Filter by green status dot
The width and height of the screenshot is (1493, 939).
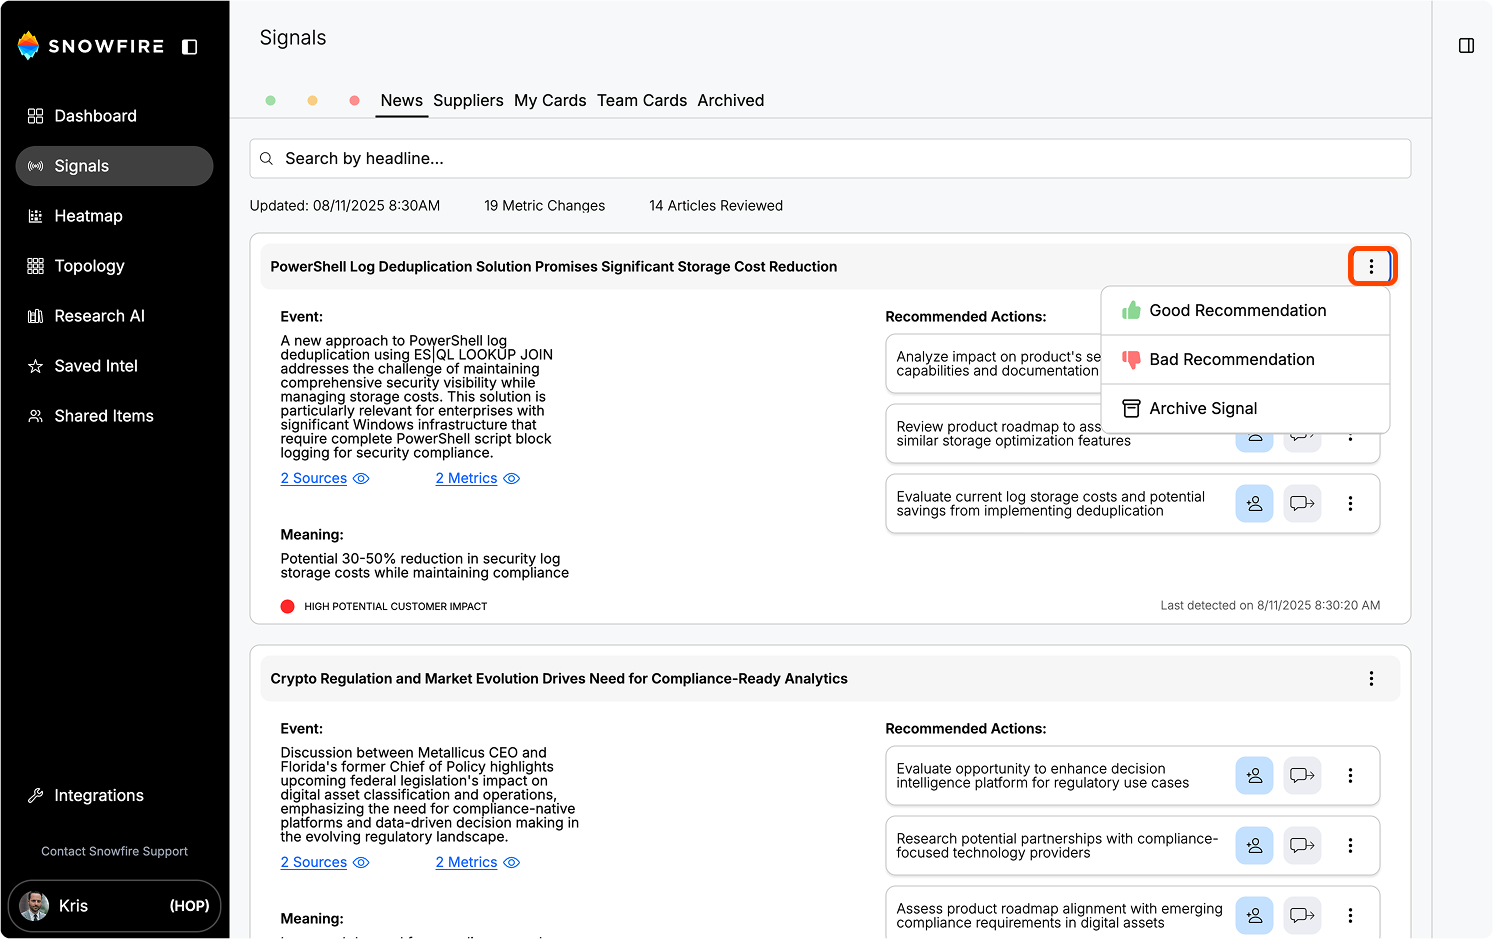(271, 101)
